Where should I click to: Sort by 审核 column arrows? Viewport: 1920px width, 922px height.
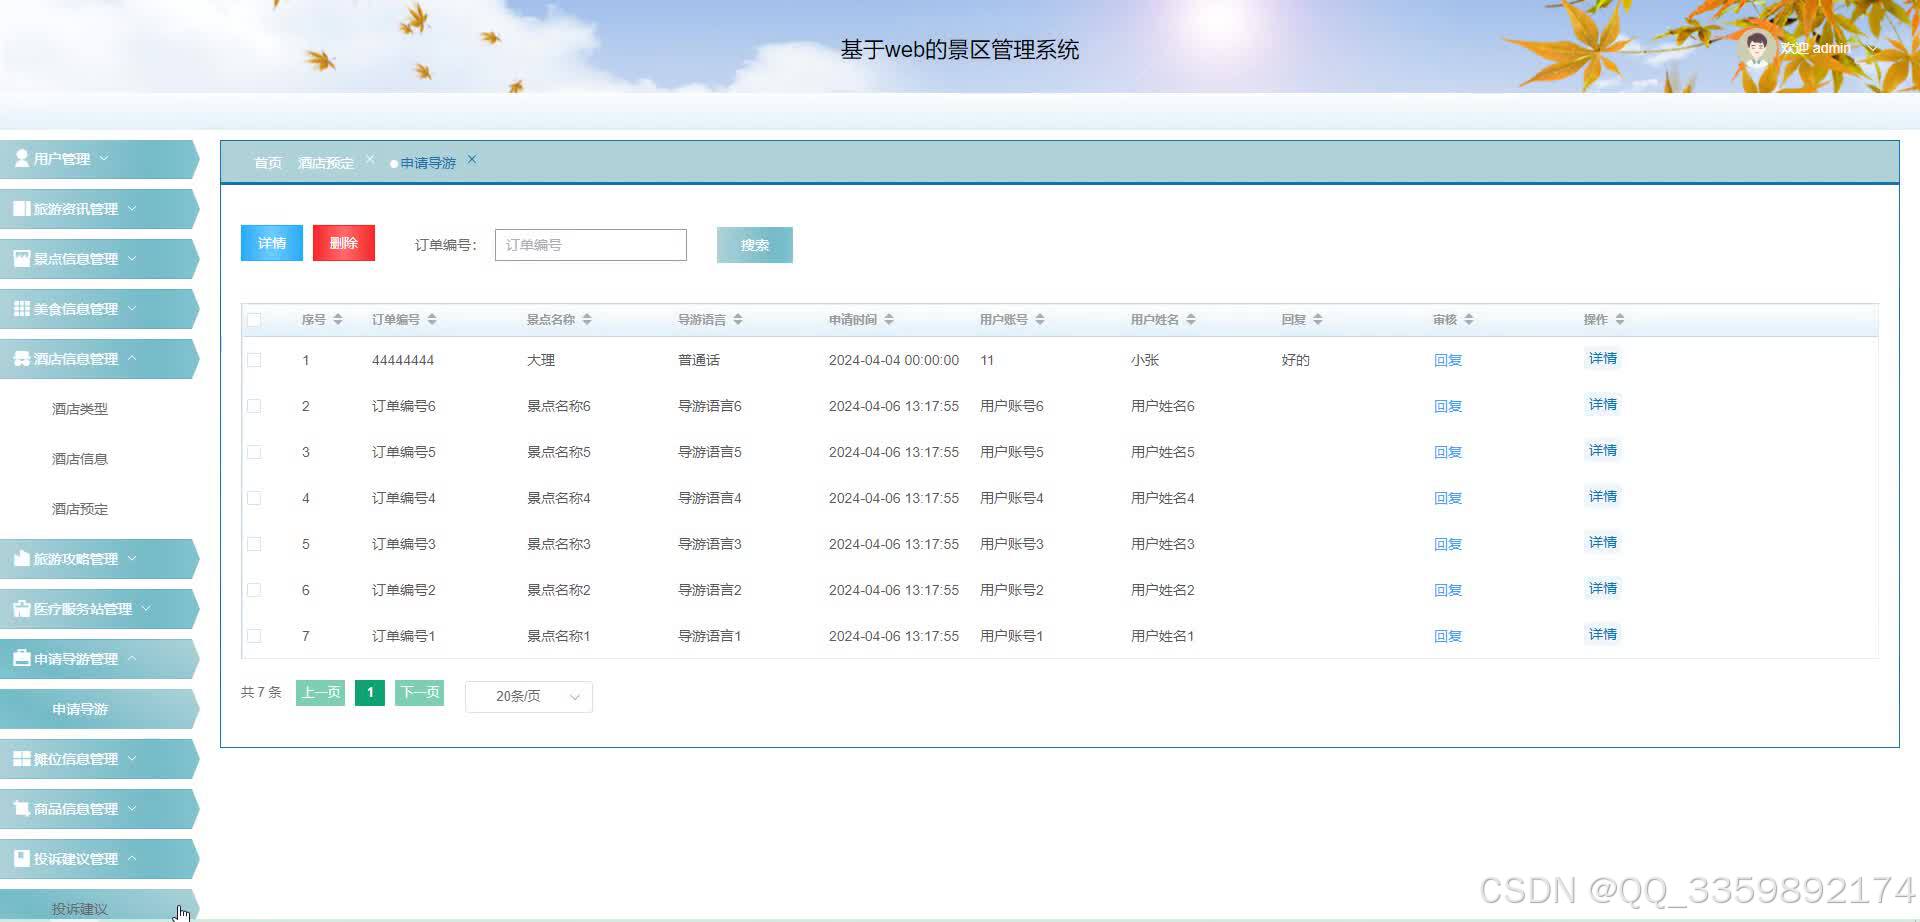point(1469,319)
